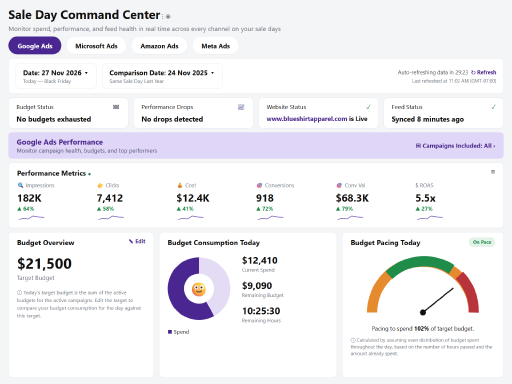Expand the Comparison Date dropdown
Viewport: 512px width, 384px height.
coord(162,76)
